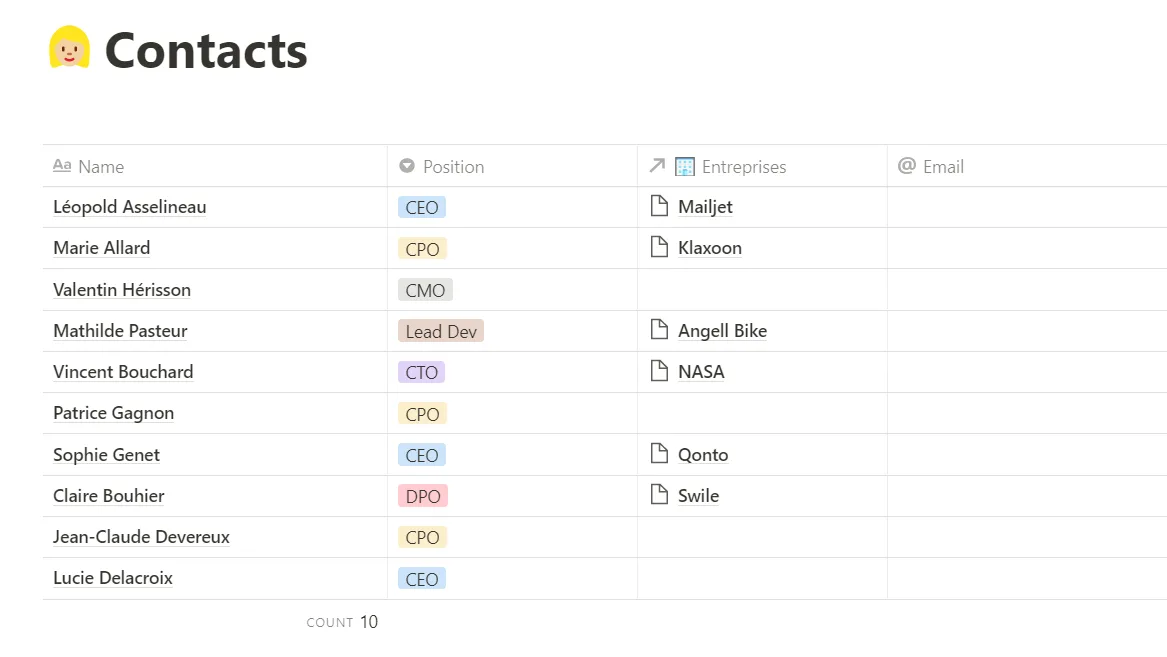Click the page icon beside Mailjet
Screen dimensions: 1167x657
659,207
